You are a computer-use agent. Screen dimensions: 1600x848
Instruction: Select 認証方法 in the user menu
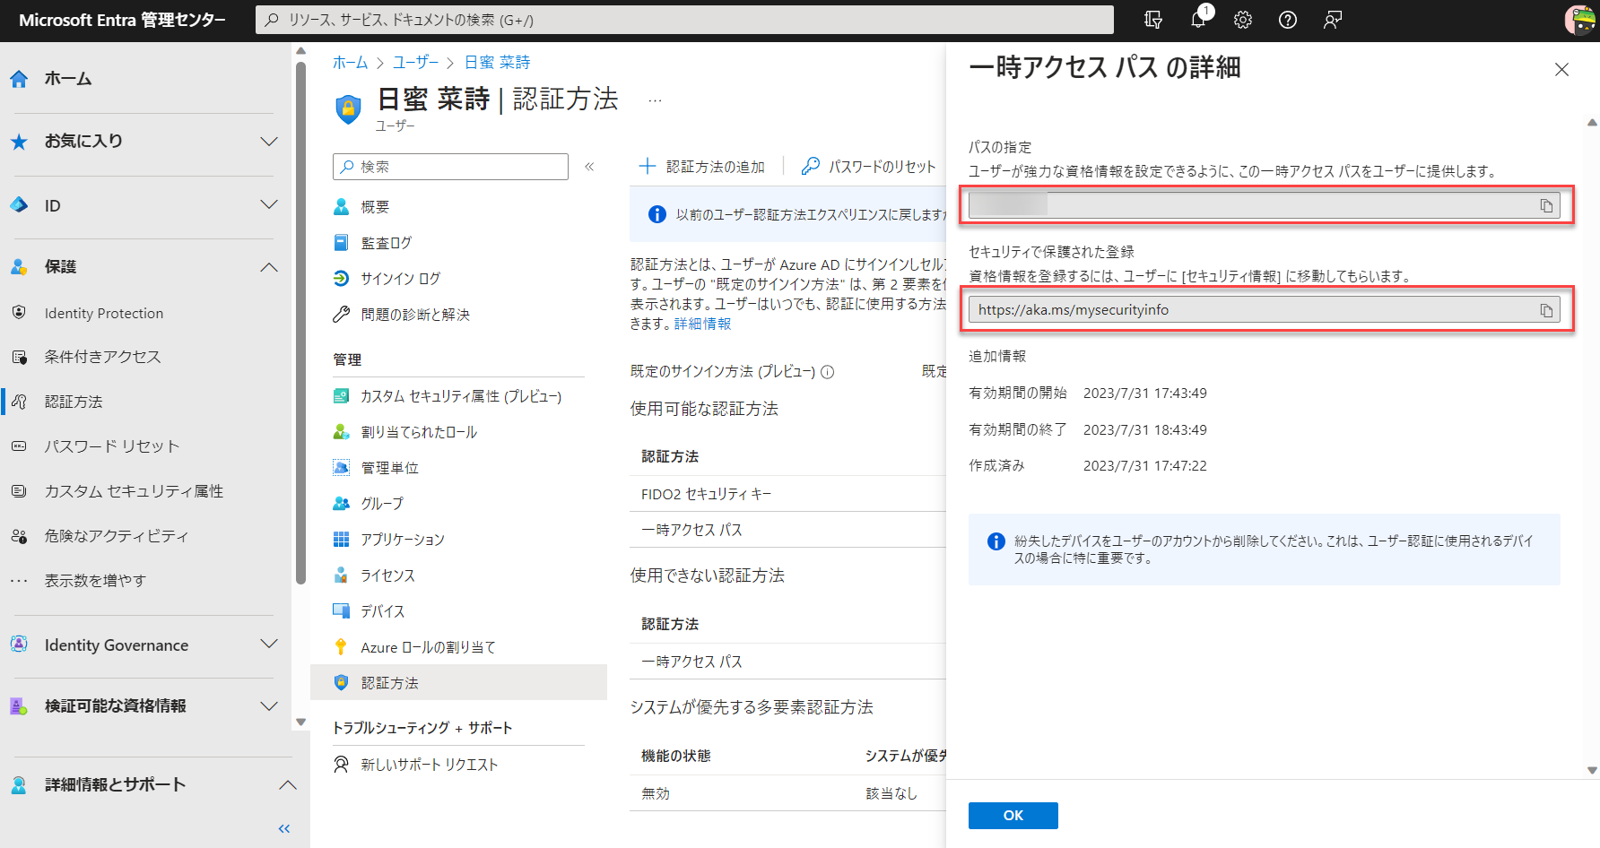459,683
